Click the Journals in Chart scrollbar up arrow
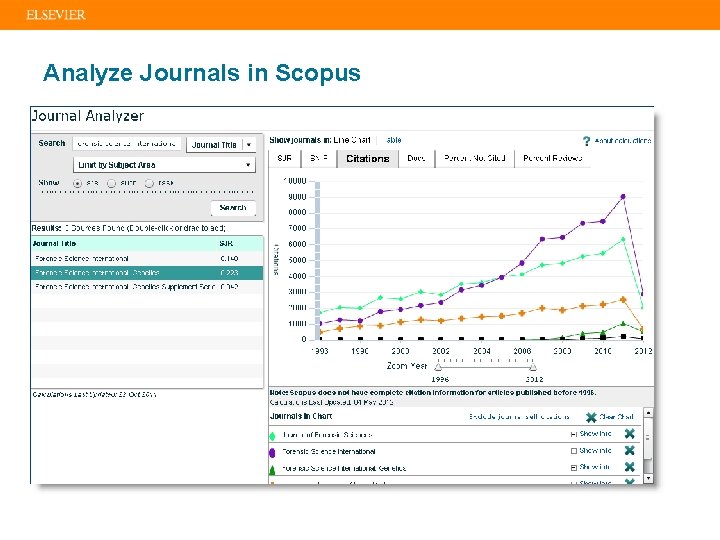 (x=648, y=413)
